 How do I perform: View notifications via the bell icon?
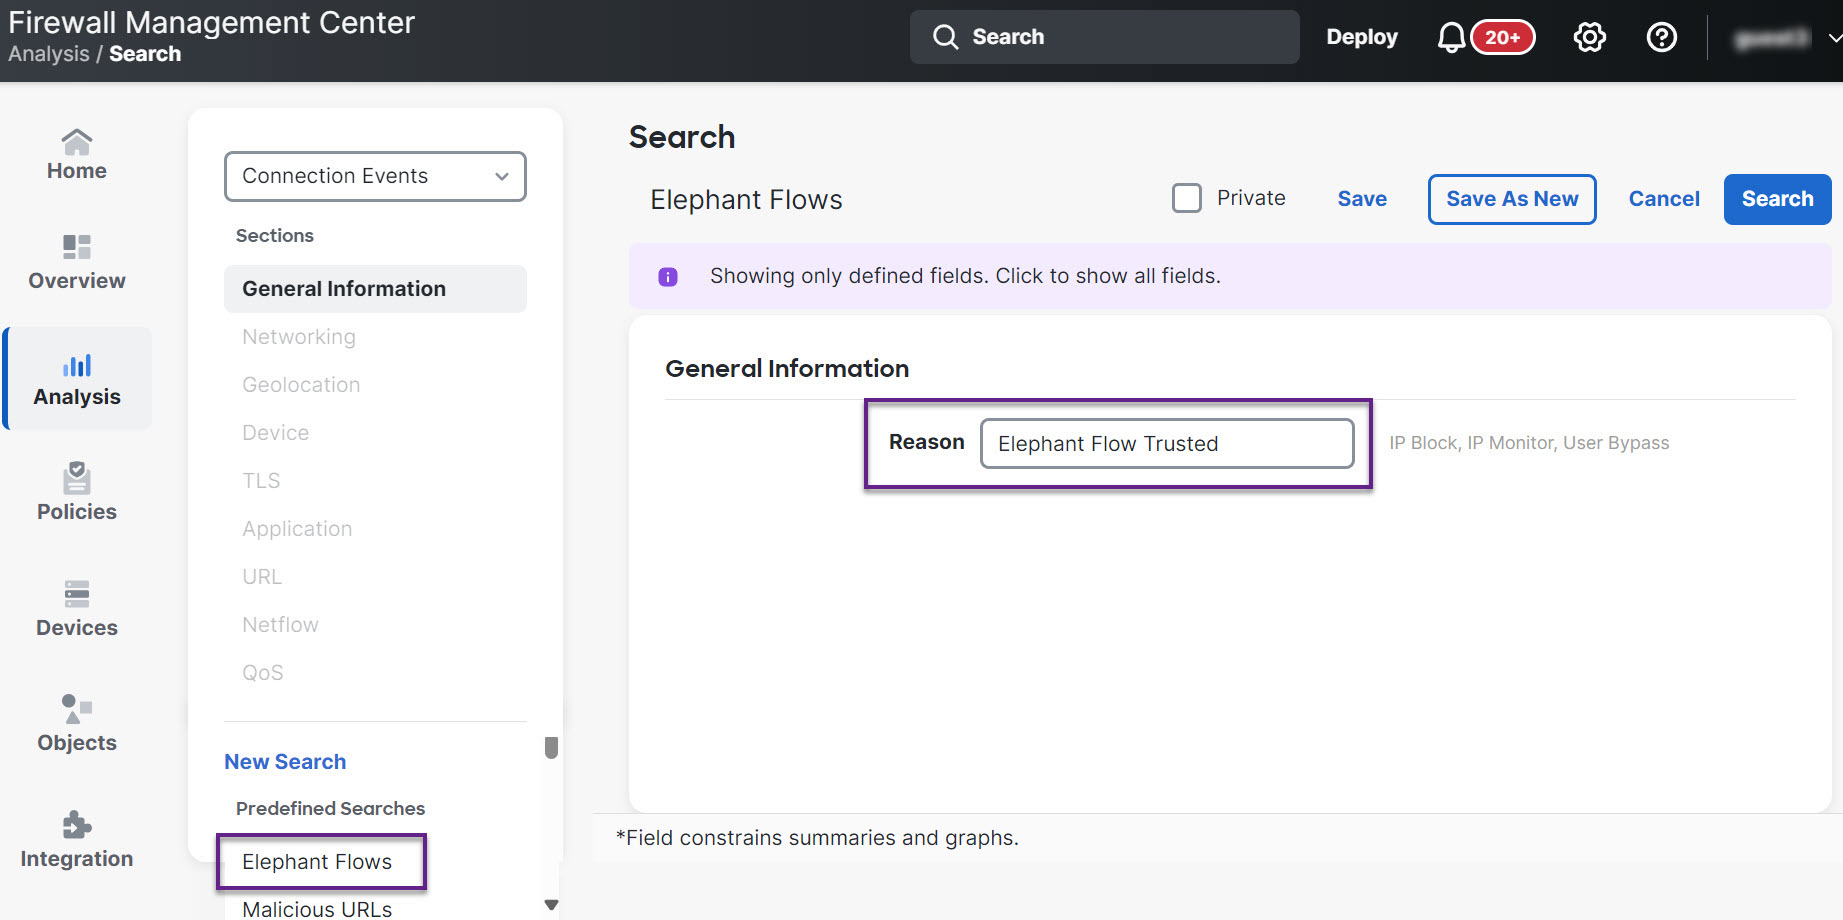click(1451, 38)
